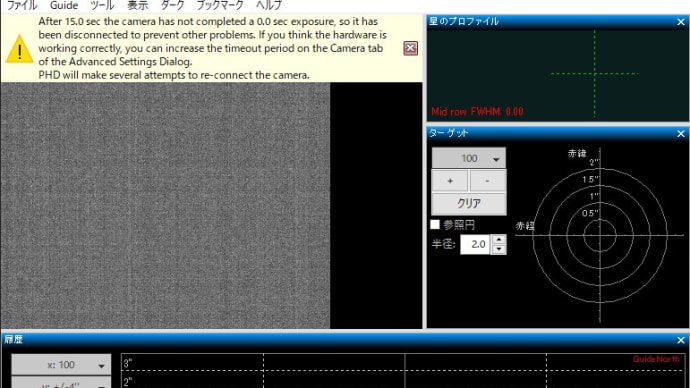Increase 半径 value with up arrow

pos(499,239)
